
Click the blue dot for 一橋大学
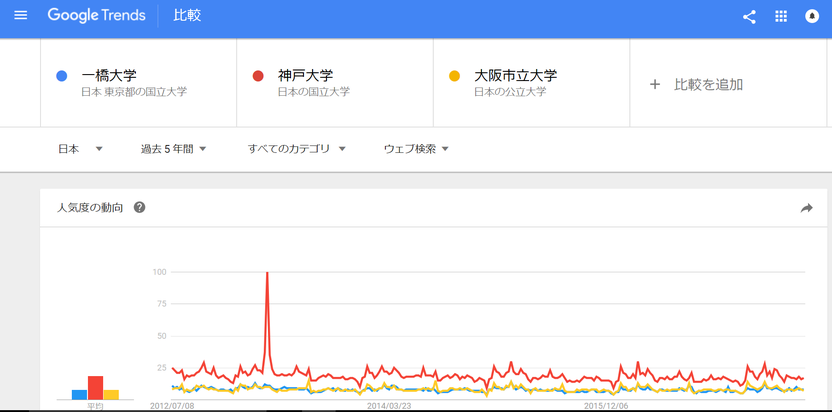coord(62,76)
